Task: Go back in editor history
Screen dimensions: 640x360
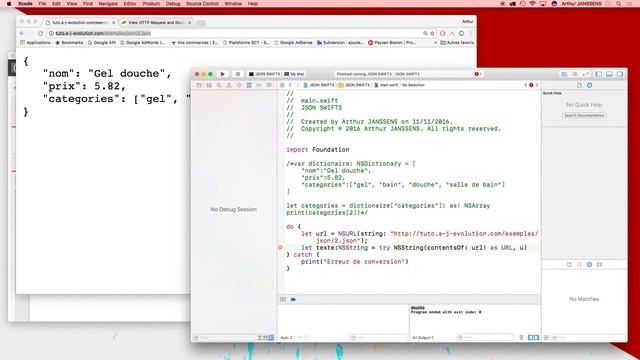Action: point(290,85)
